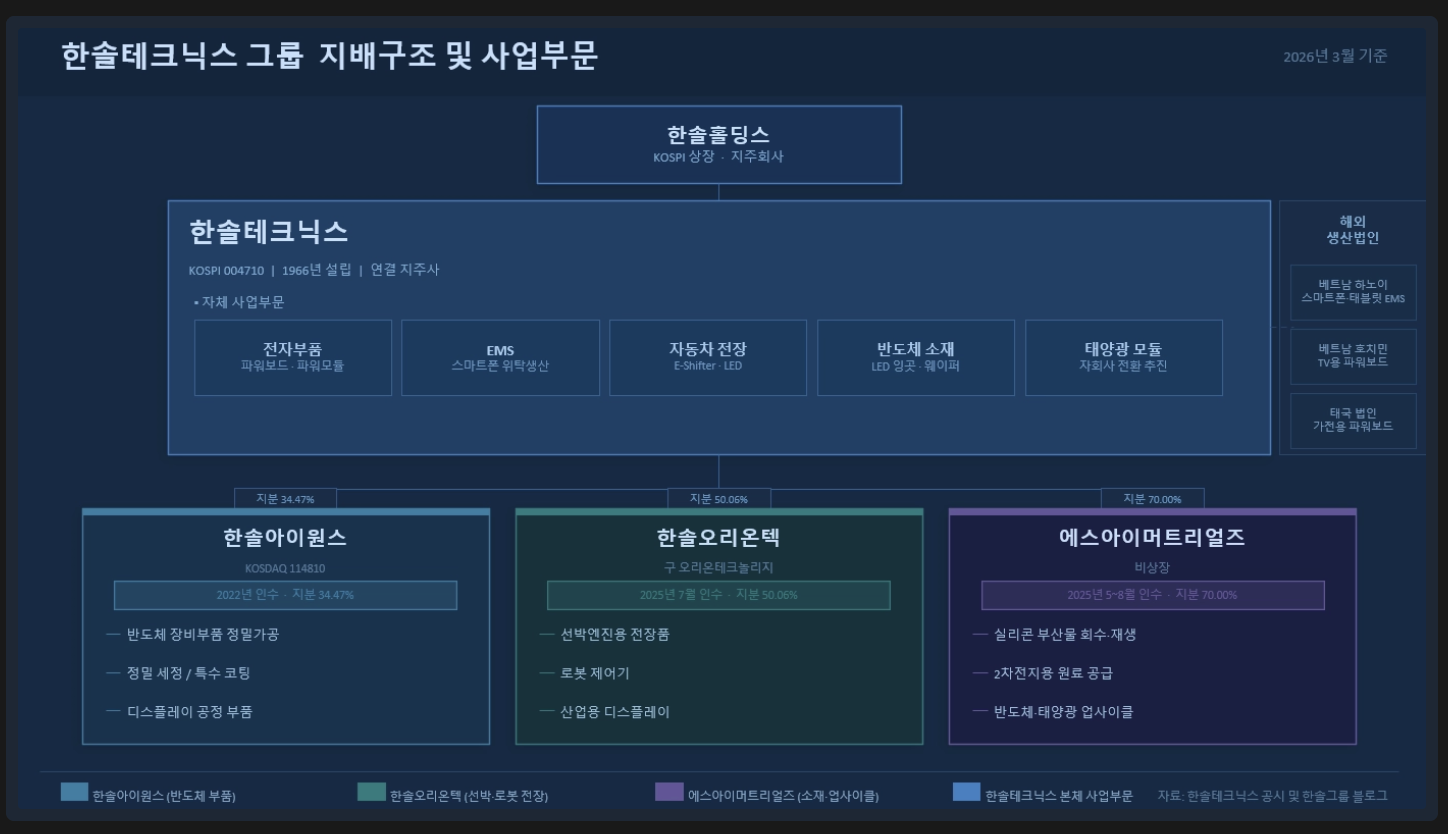Select the EMS 스마트폰 위탁생산 box
1448x834 pixels.
click(500, 358)
